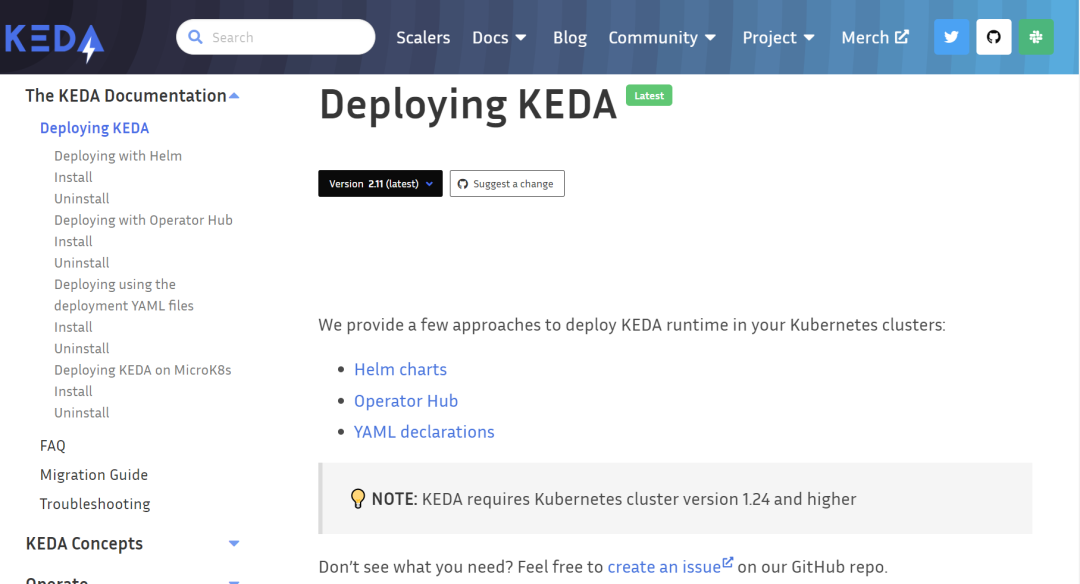Click into the Search field

click(x=285, y=37)
